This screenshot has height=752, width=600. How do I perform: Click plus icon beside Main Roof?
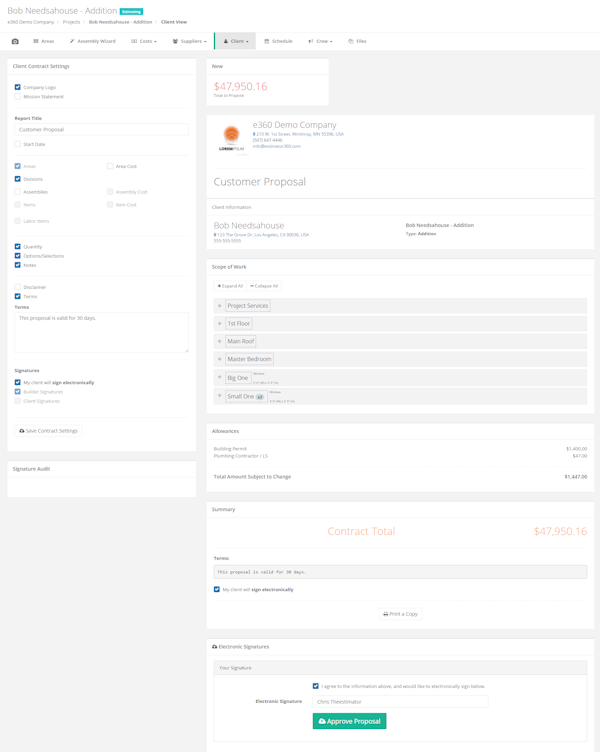(220, 342)
